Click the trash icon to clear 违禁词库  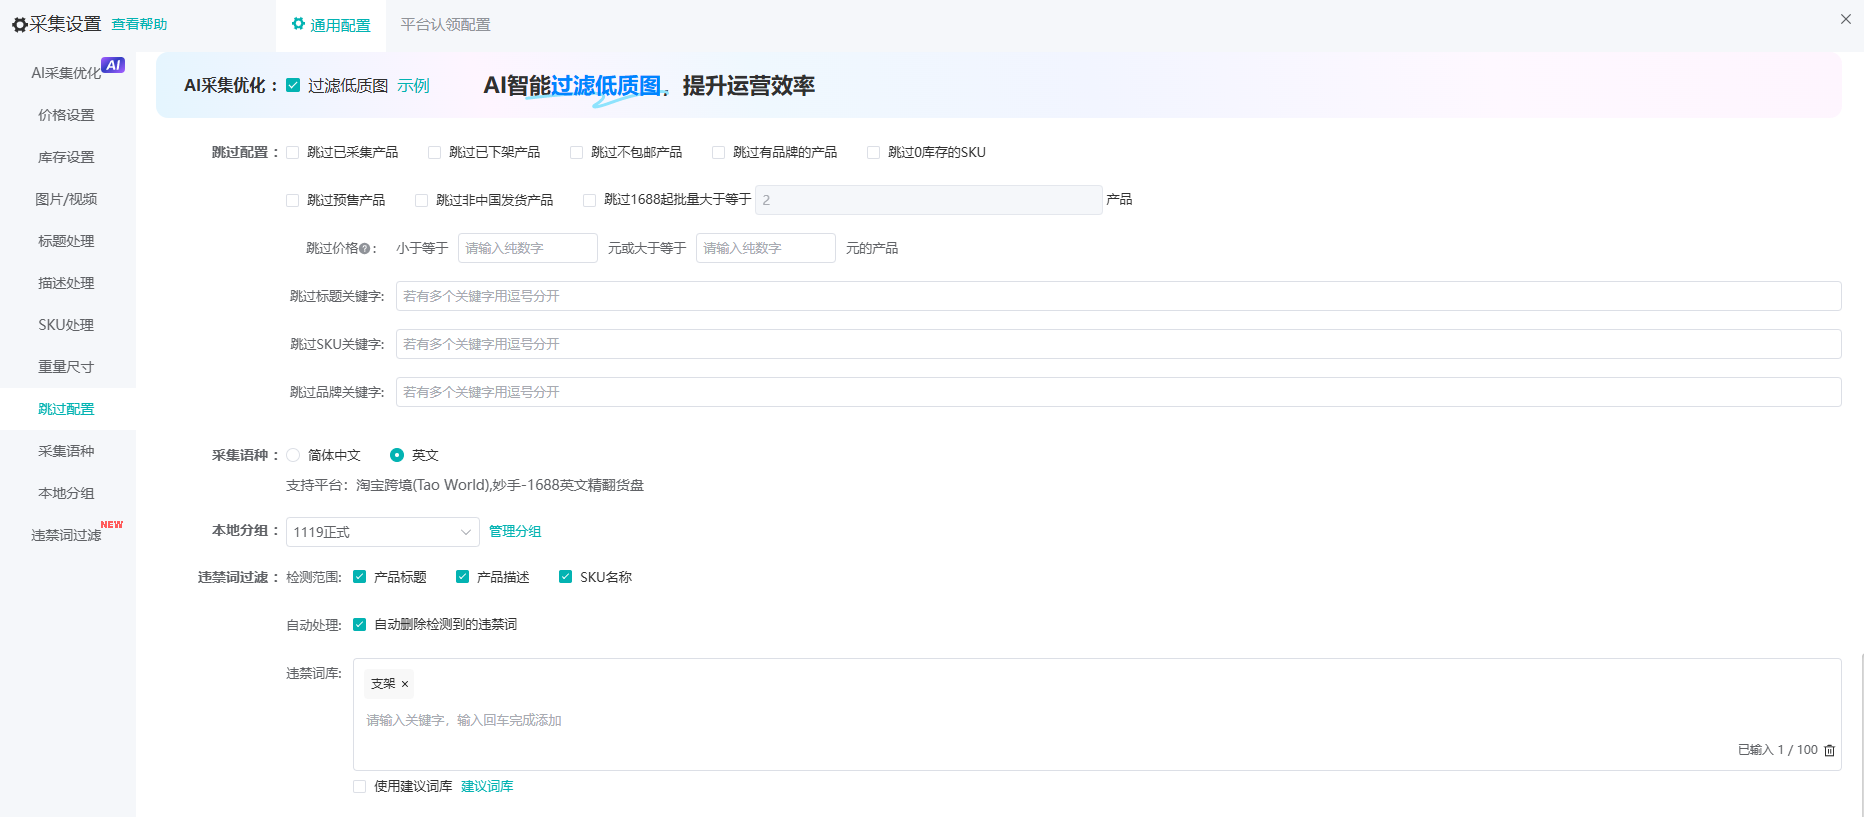pyautogui.click(x=1830, y=750)
